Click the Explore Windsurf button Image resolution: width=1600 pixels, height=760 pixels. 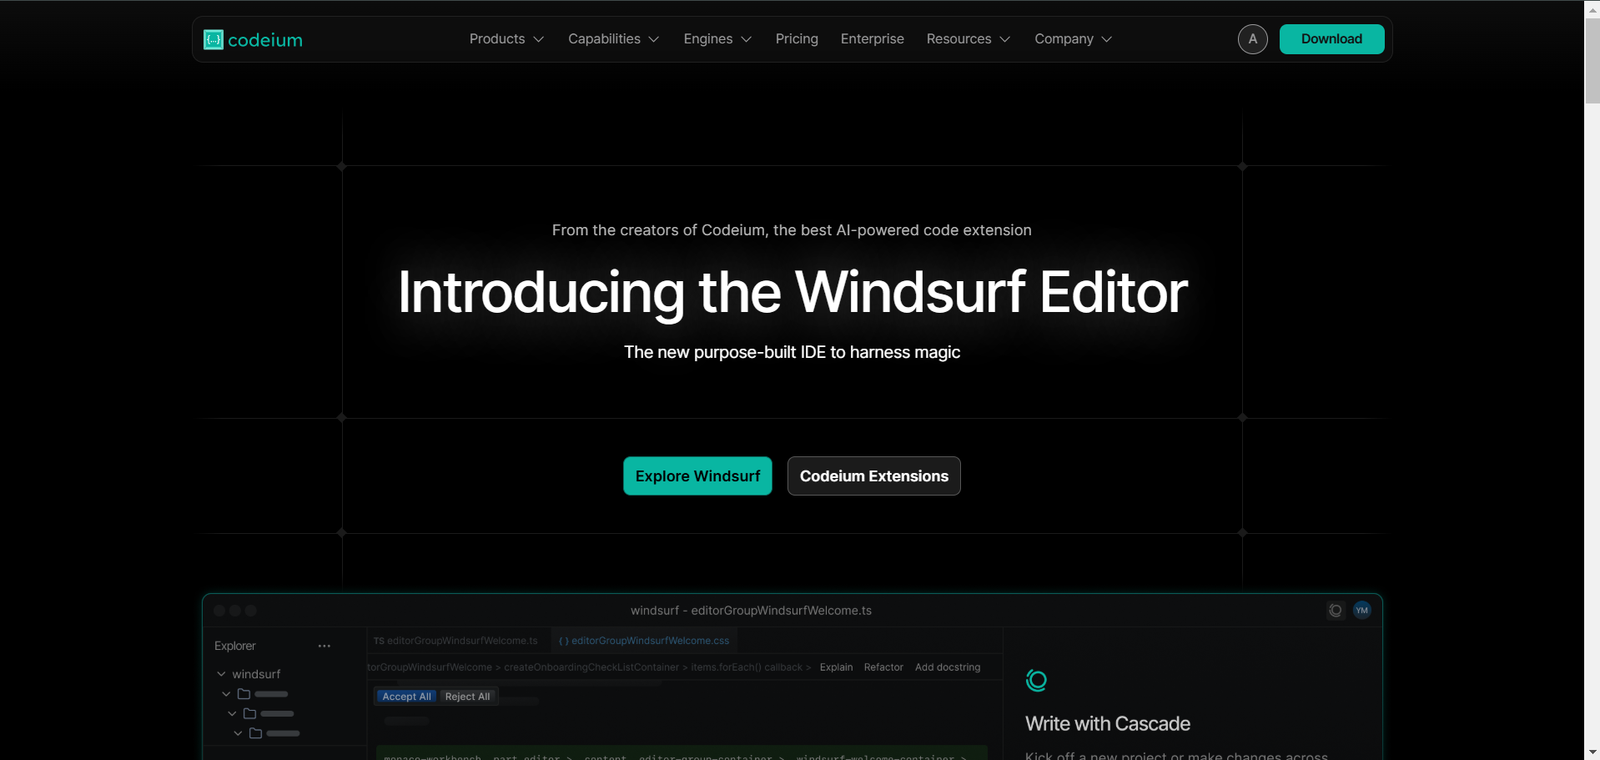(698, 476)
